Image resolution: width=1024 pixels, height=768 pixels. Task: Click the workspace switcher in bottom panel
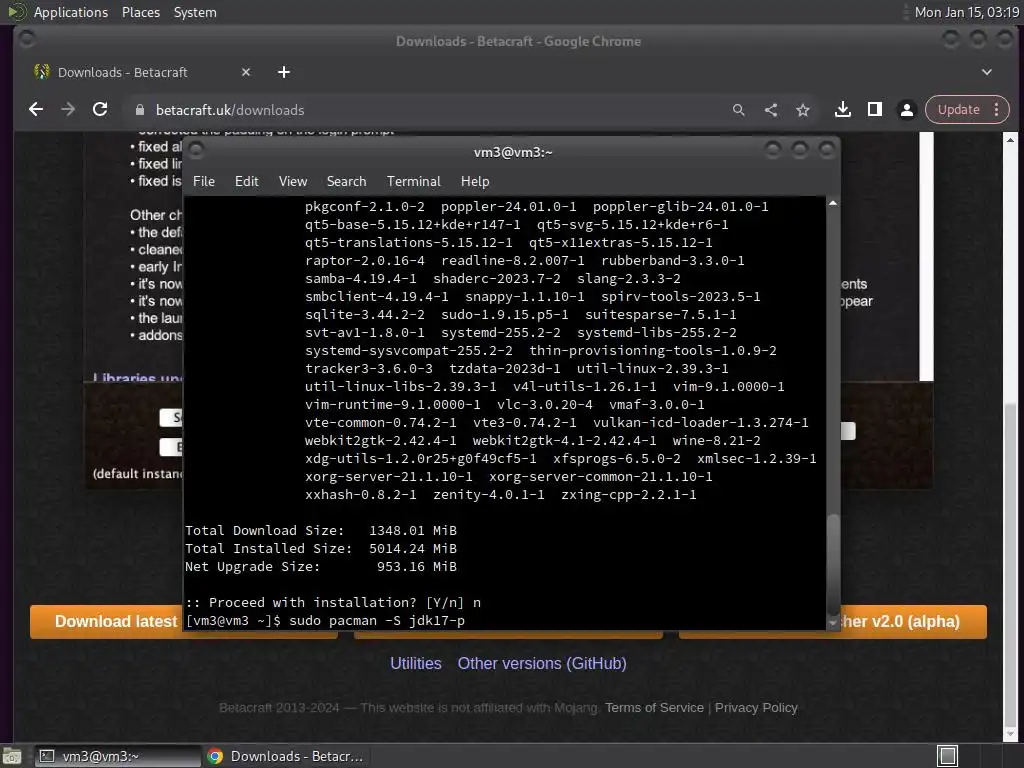click(x=948, y=756)
